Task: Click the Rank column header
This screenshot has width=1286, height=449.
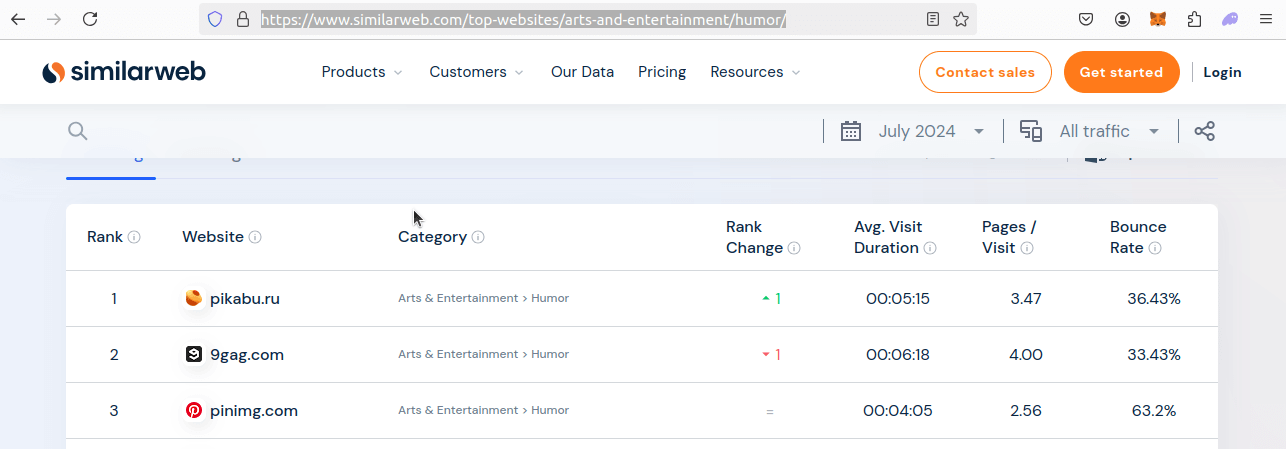Action: point(105,237)
